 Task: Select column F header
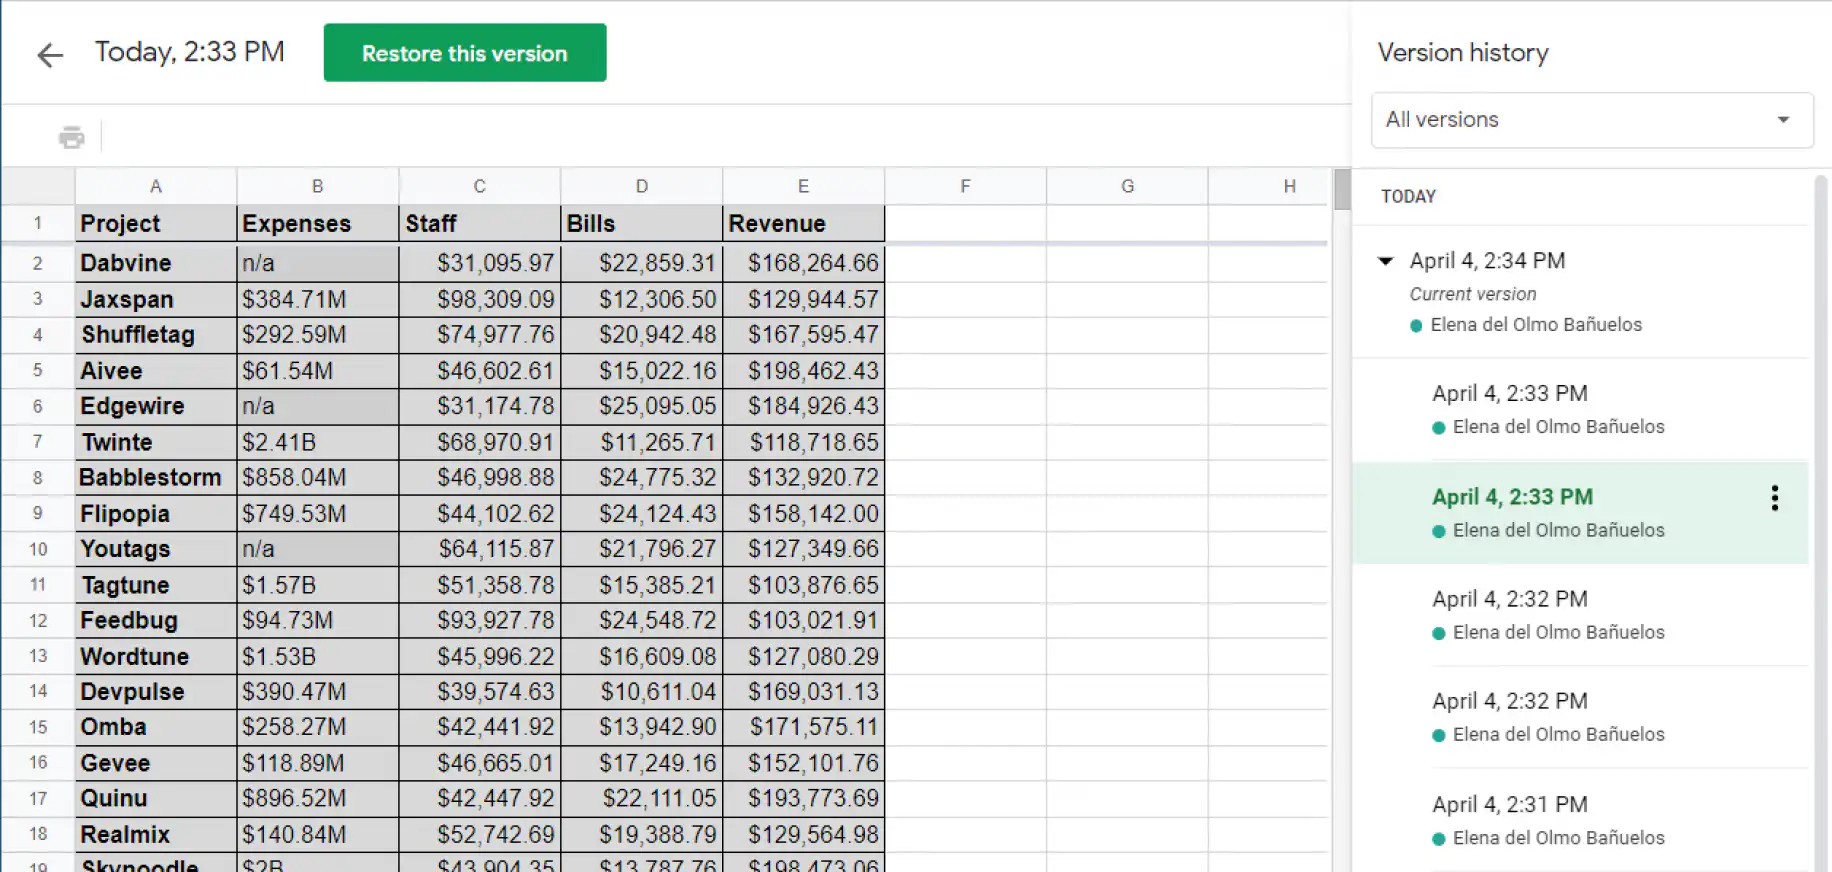tap(966, 186)
